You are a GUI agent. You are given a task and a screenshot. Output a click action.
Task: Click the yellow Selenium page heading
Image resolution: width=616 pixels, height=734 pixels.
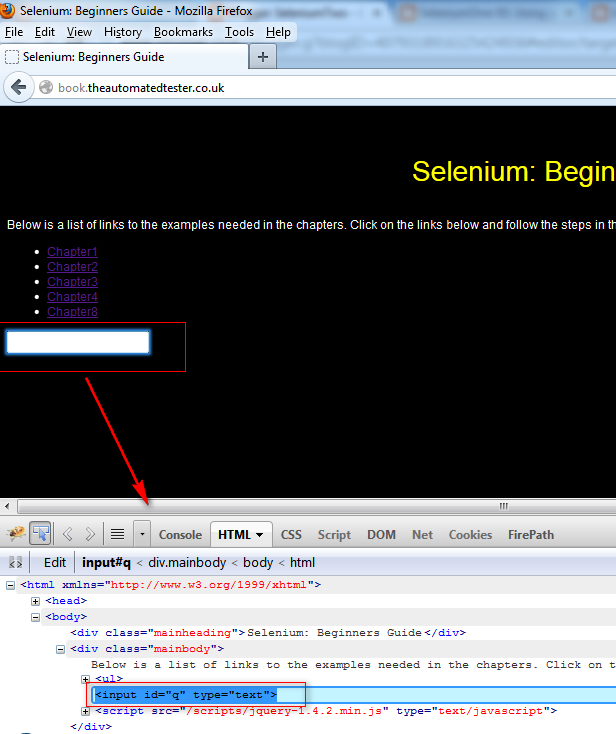pos(513,172)
